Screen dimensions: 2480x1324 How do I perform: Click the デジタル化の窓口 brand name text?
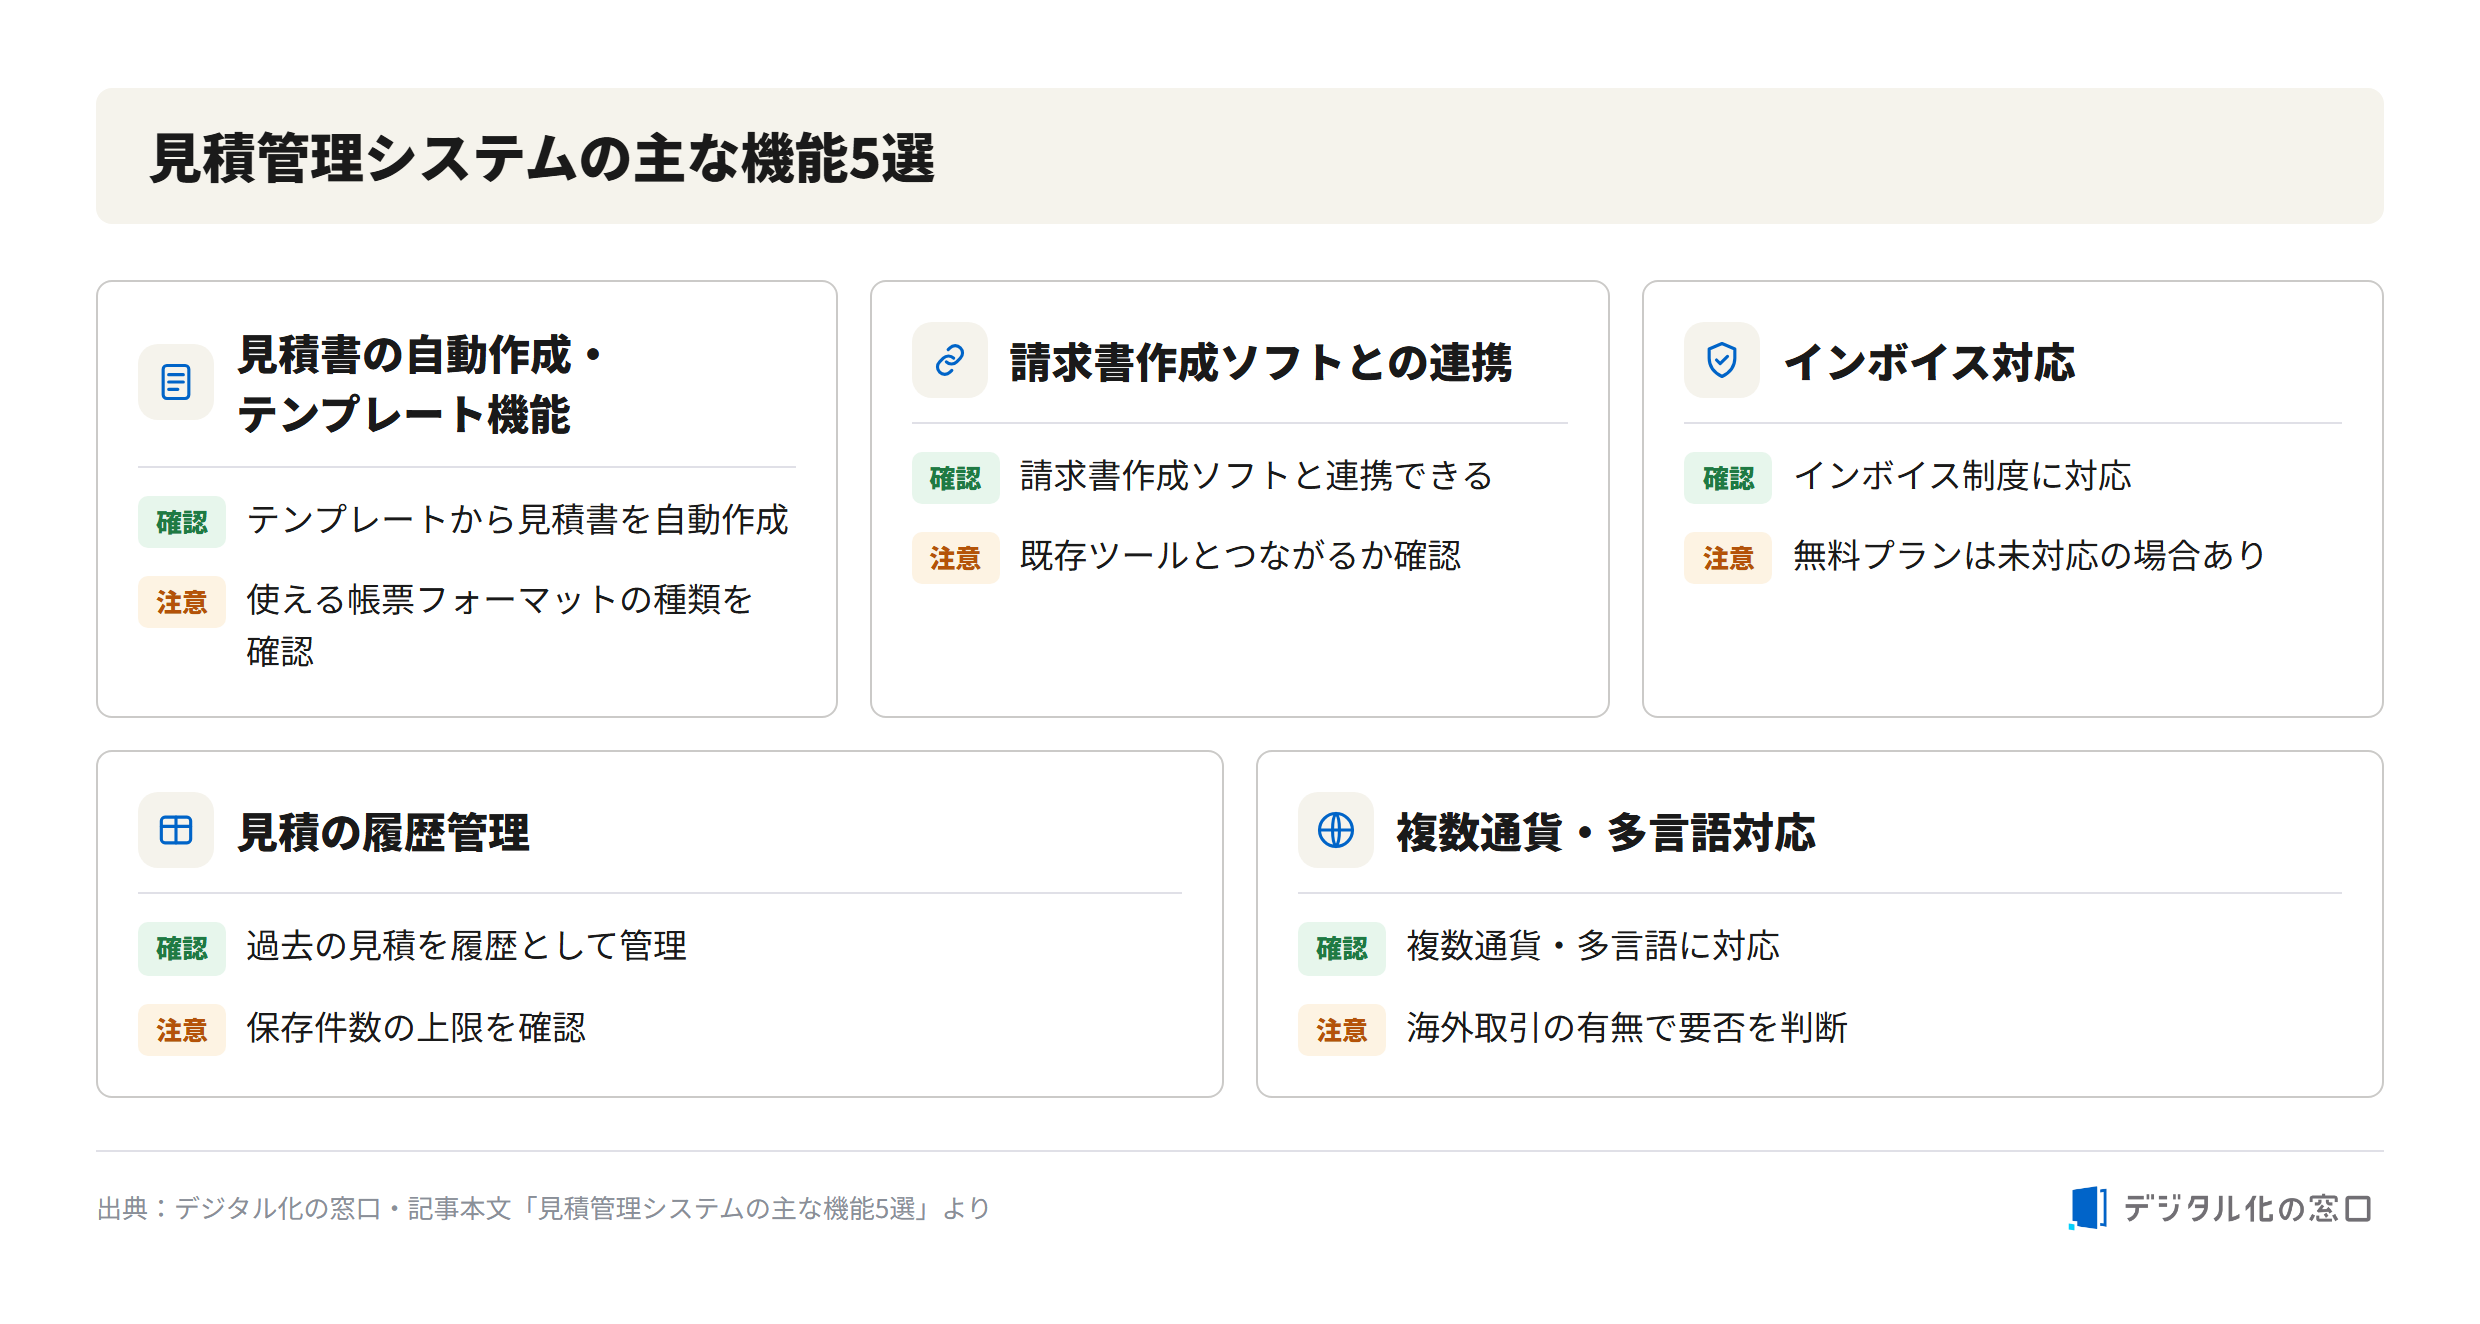2247,1208
